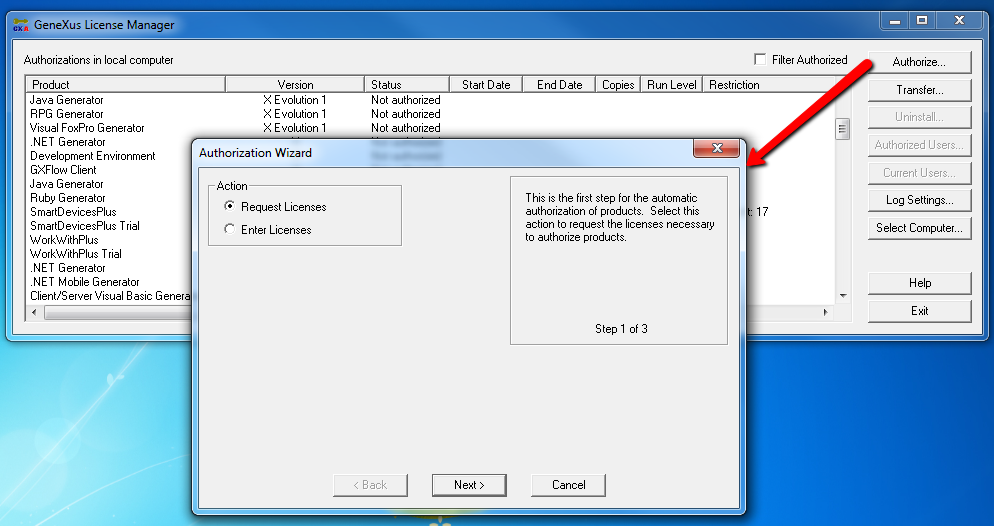Screen dimensions: 994x526
Task: Open Help in License Manager
Action: click(x=919, y=283)
